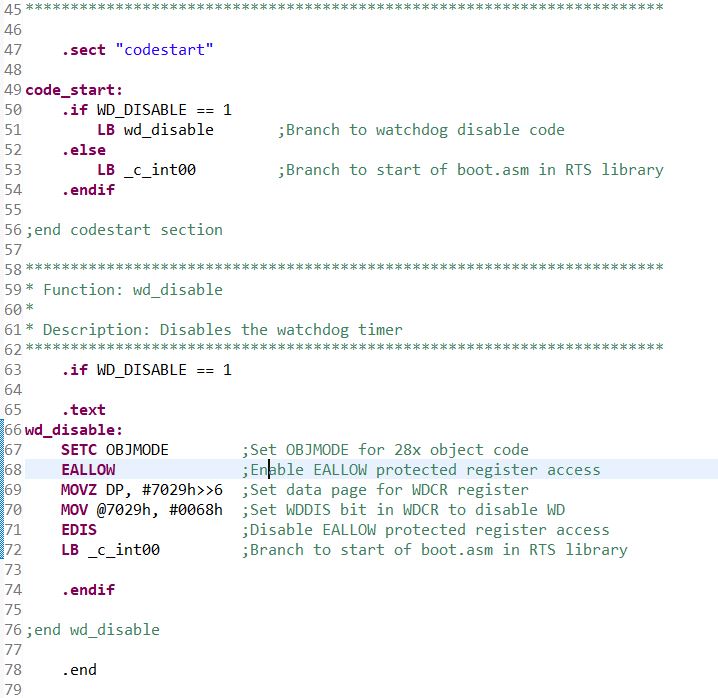The height and width of the screenshot is (698, 718).
Task: Click 'Function: wd_disable' comment line
Action: [x=124, y=289]
